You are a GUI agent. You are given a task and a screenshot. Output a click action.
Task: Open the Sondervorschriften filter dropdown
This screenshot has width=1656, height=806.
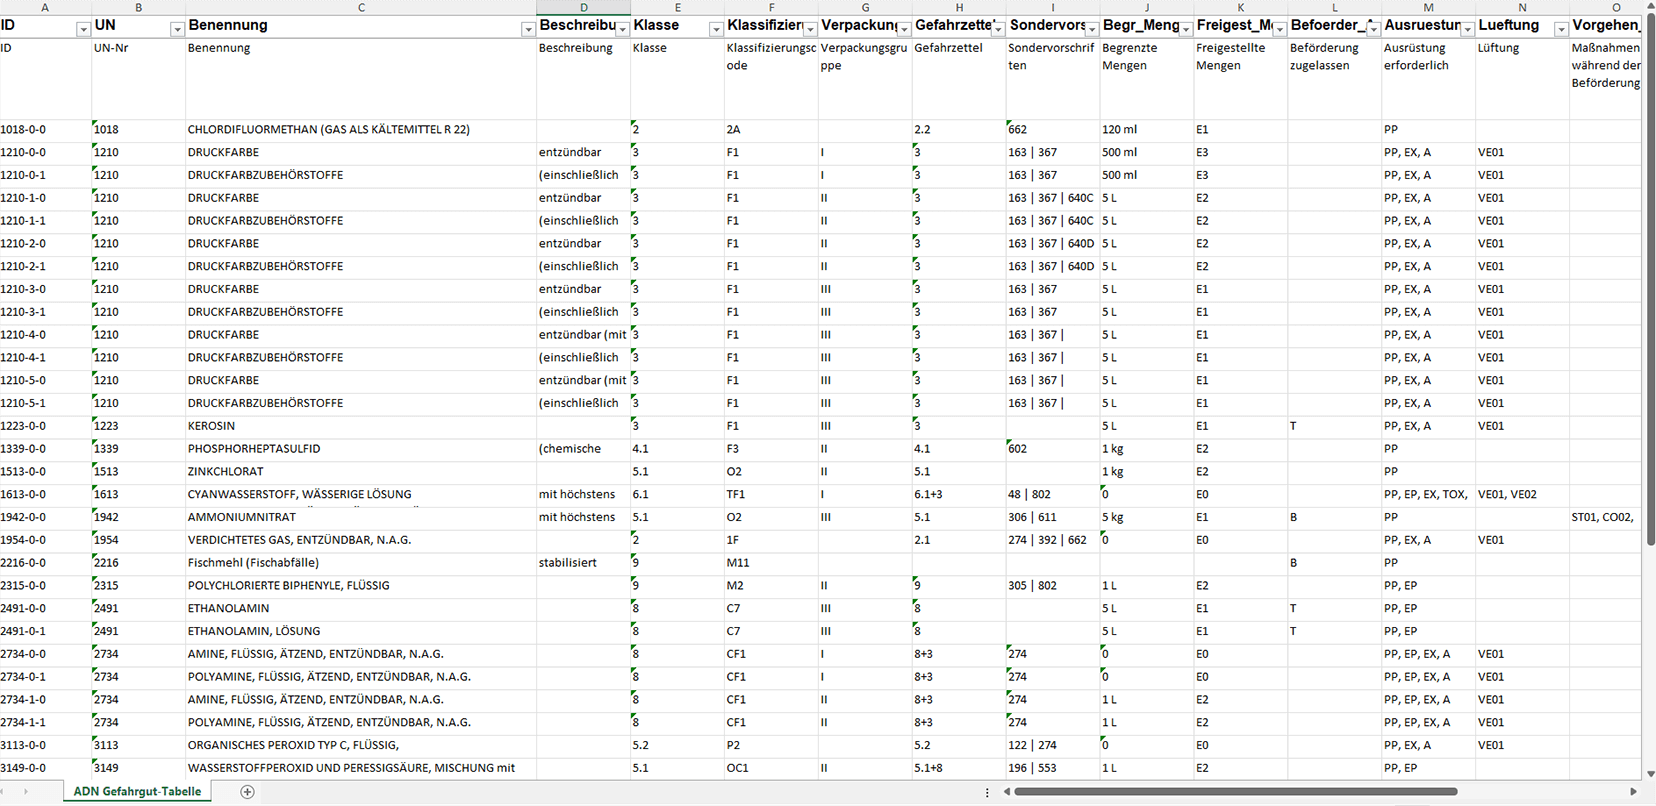tap(1092, 30)
